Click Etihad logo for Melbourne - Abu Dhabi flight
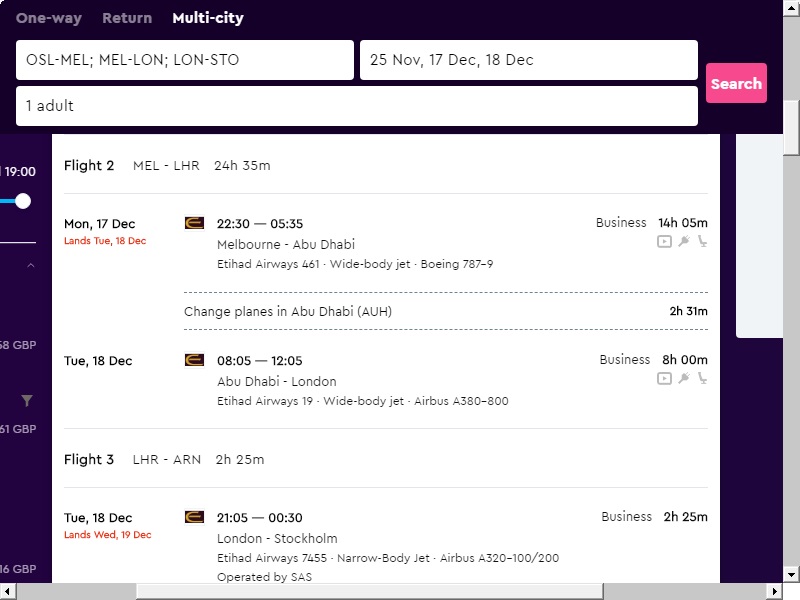This screenshot has width=800, height=600. [x=194, y=223]
